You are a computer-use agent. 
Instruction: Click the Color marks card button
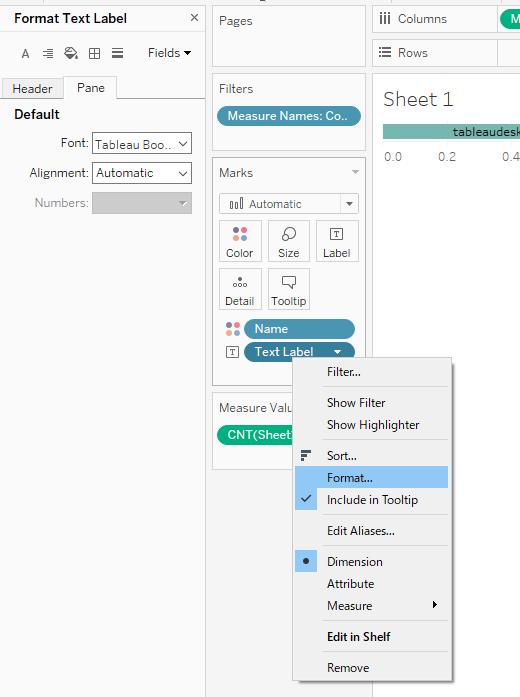[x=240, y=241]
